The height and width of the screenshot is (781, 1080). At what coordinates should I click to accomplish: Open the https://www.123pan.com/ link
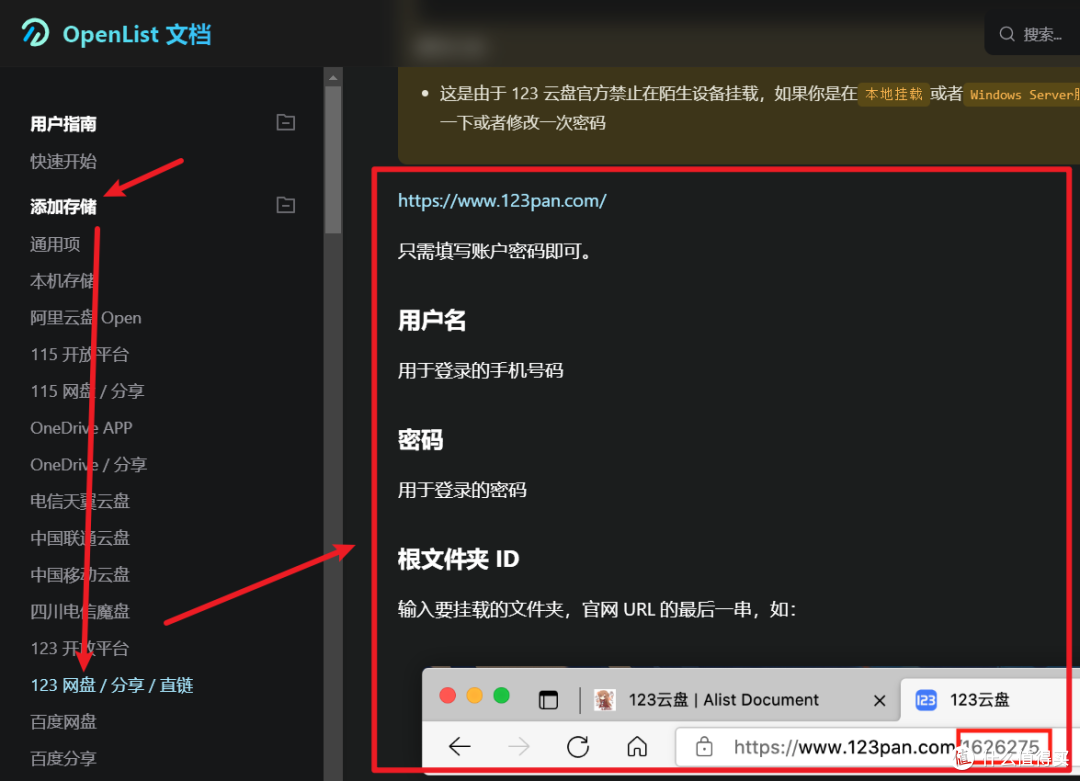[x=503, y=200]
